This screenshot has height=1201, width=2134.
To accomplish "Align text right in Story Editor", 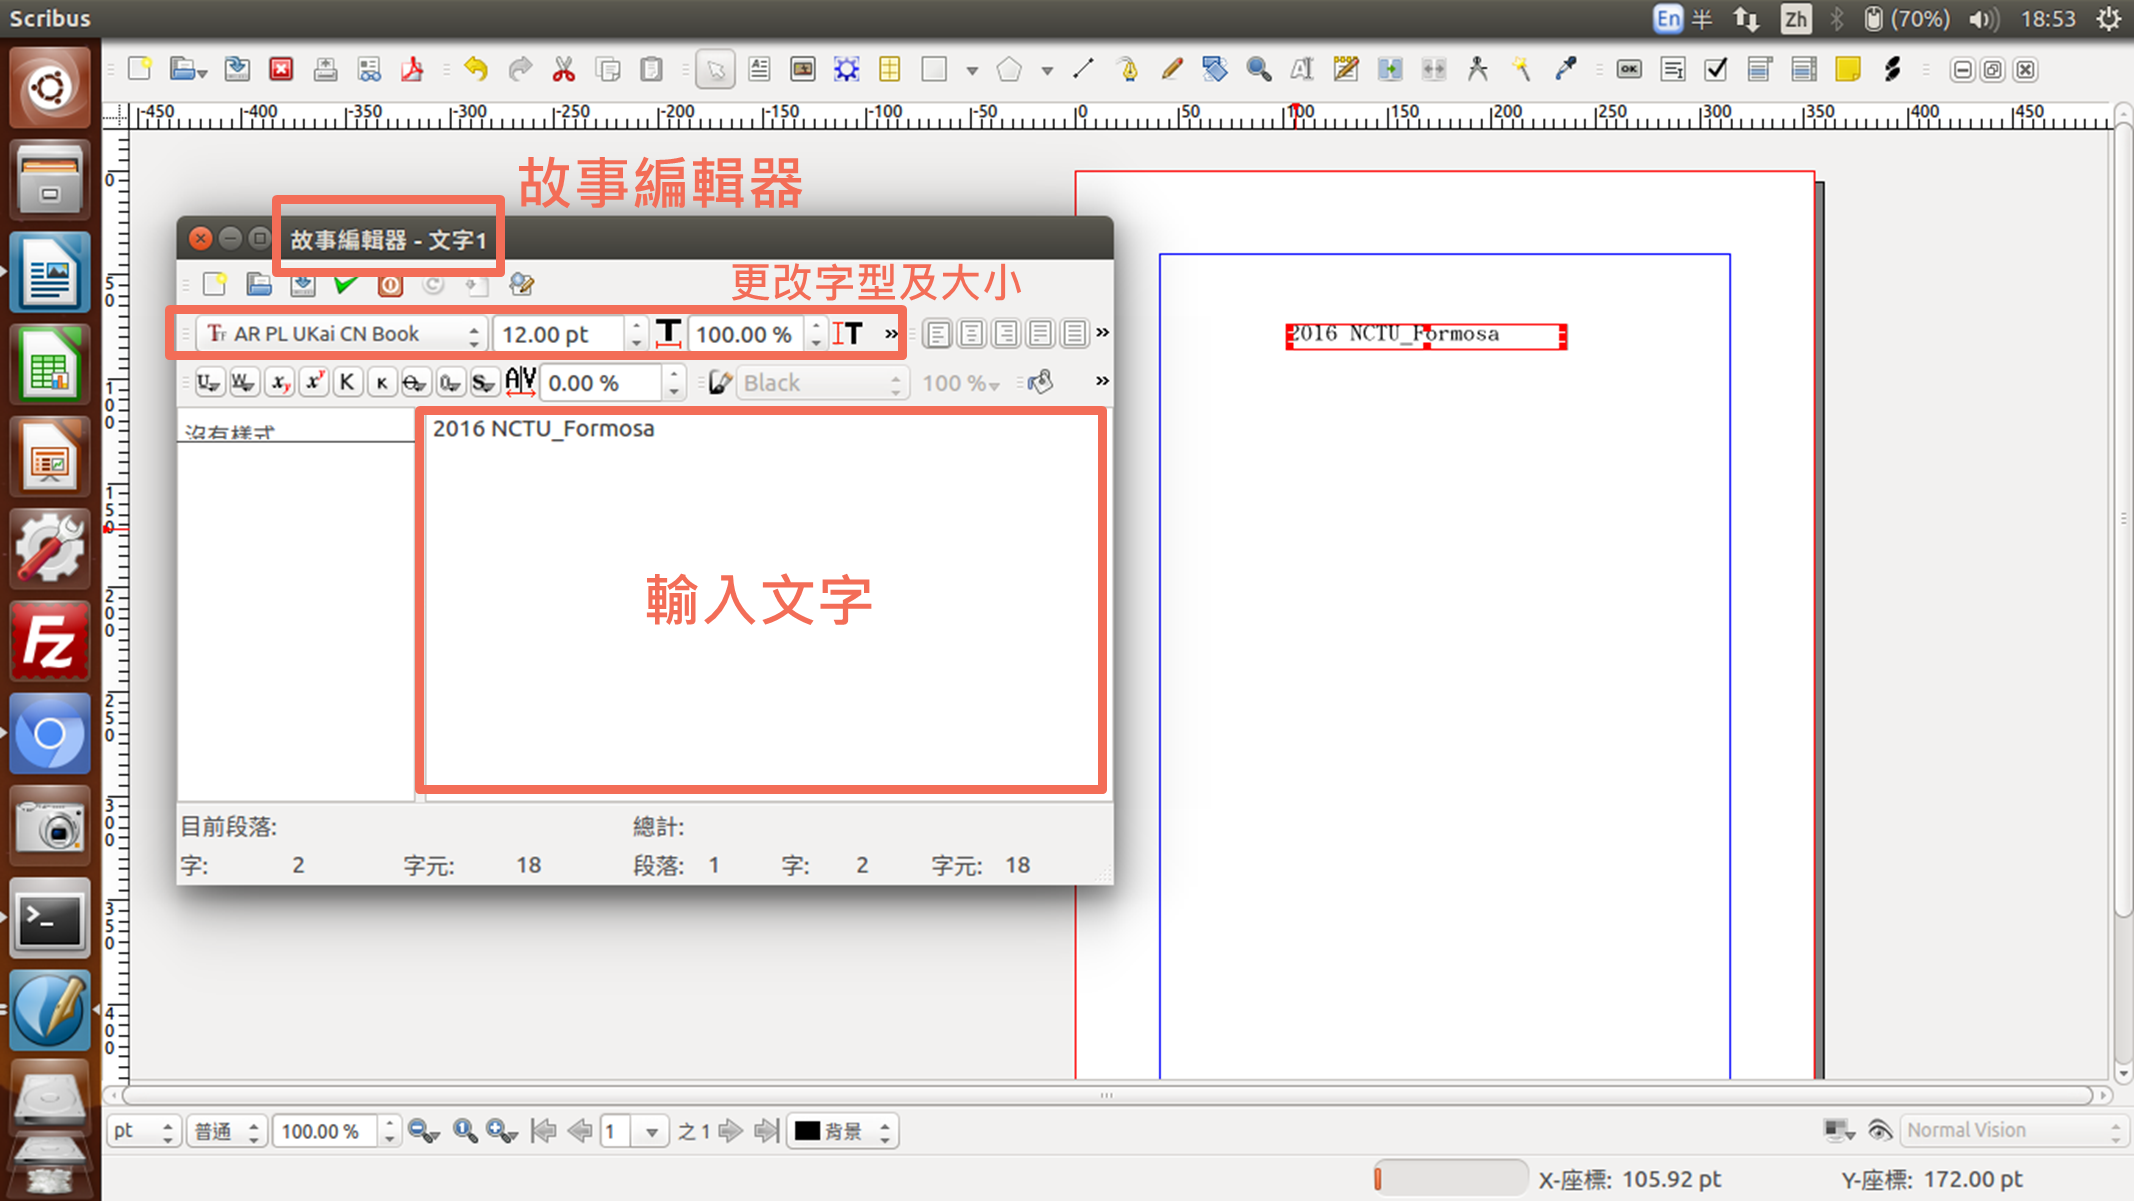I will click(x=1006, y=333).
